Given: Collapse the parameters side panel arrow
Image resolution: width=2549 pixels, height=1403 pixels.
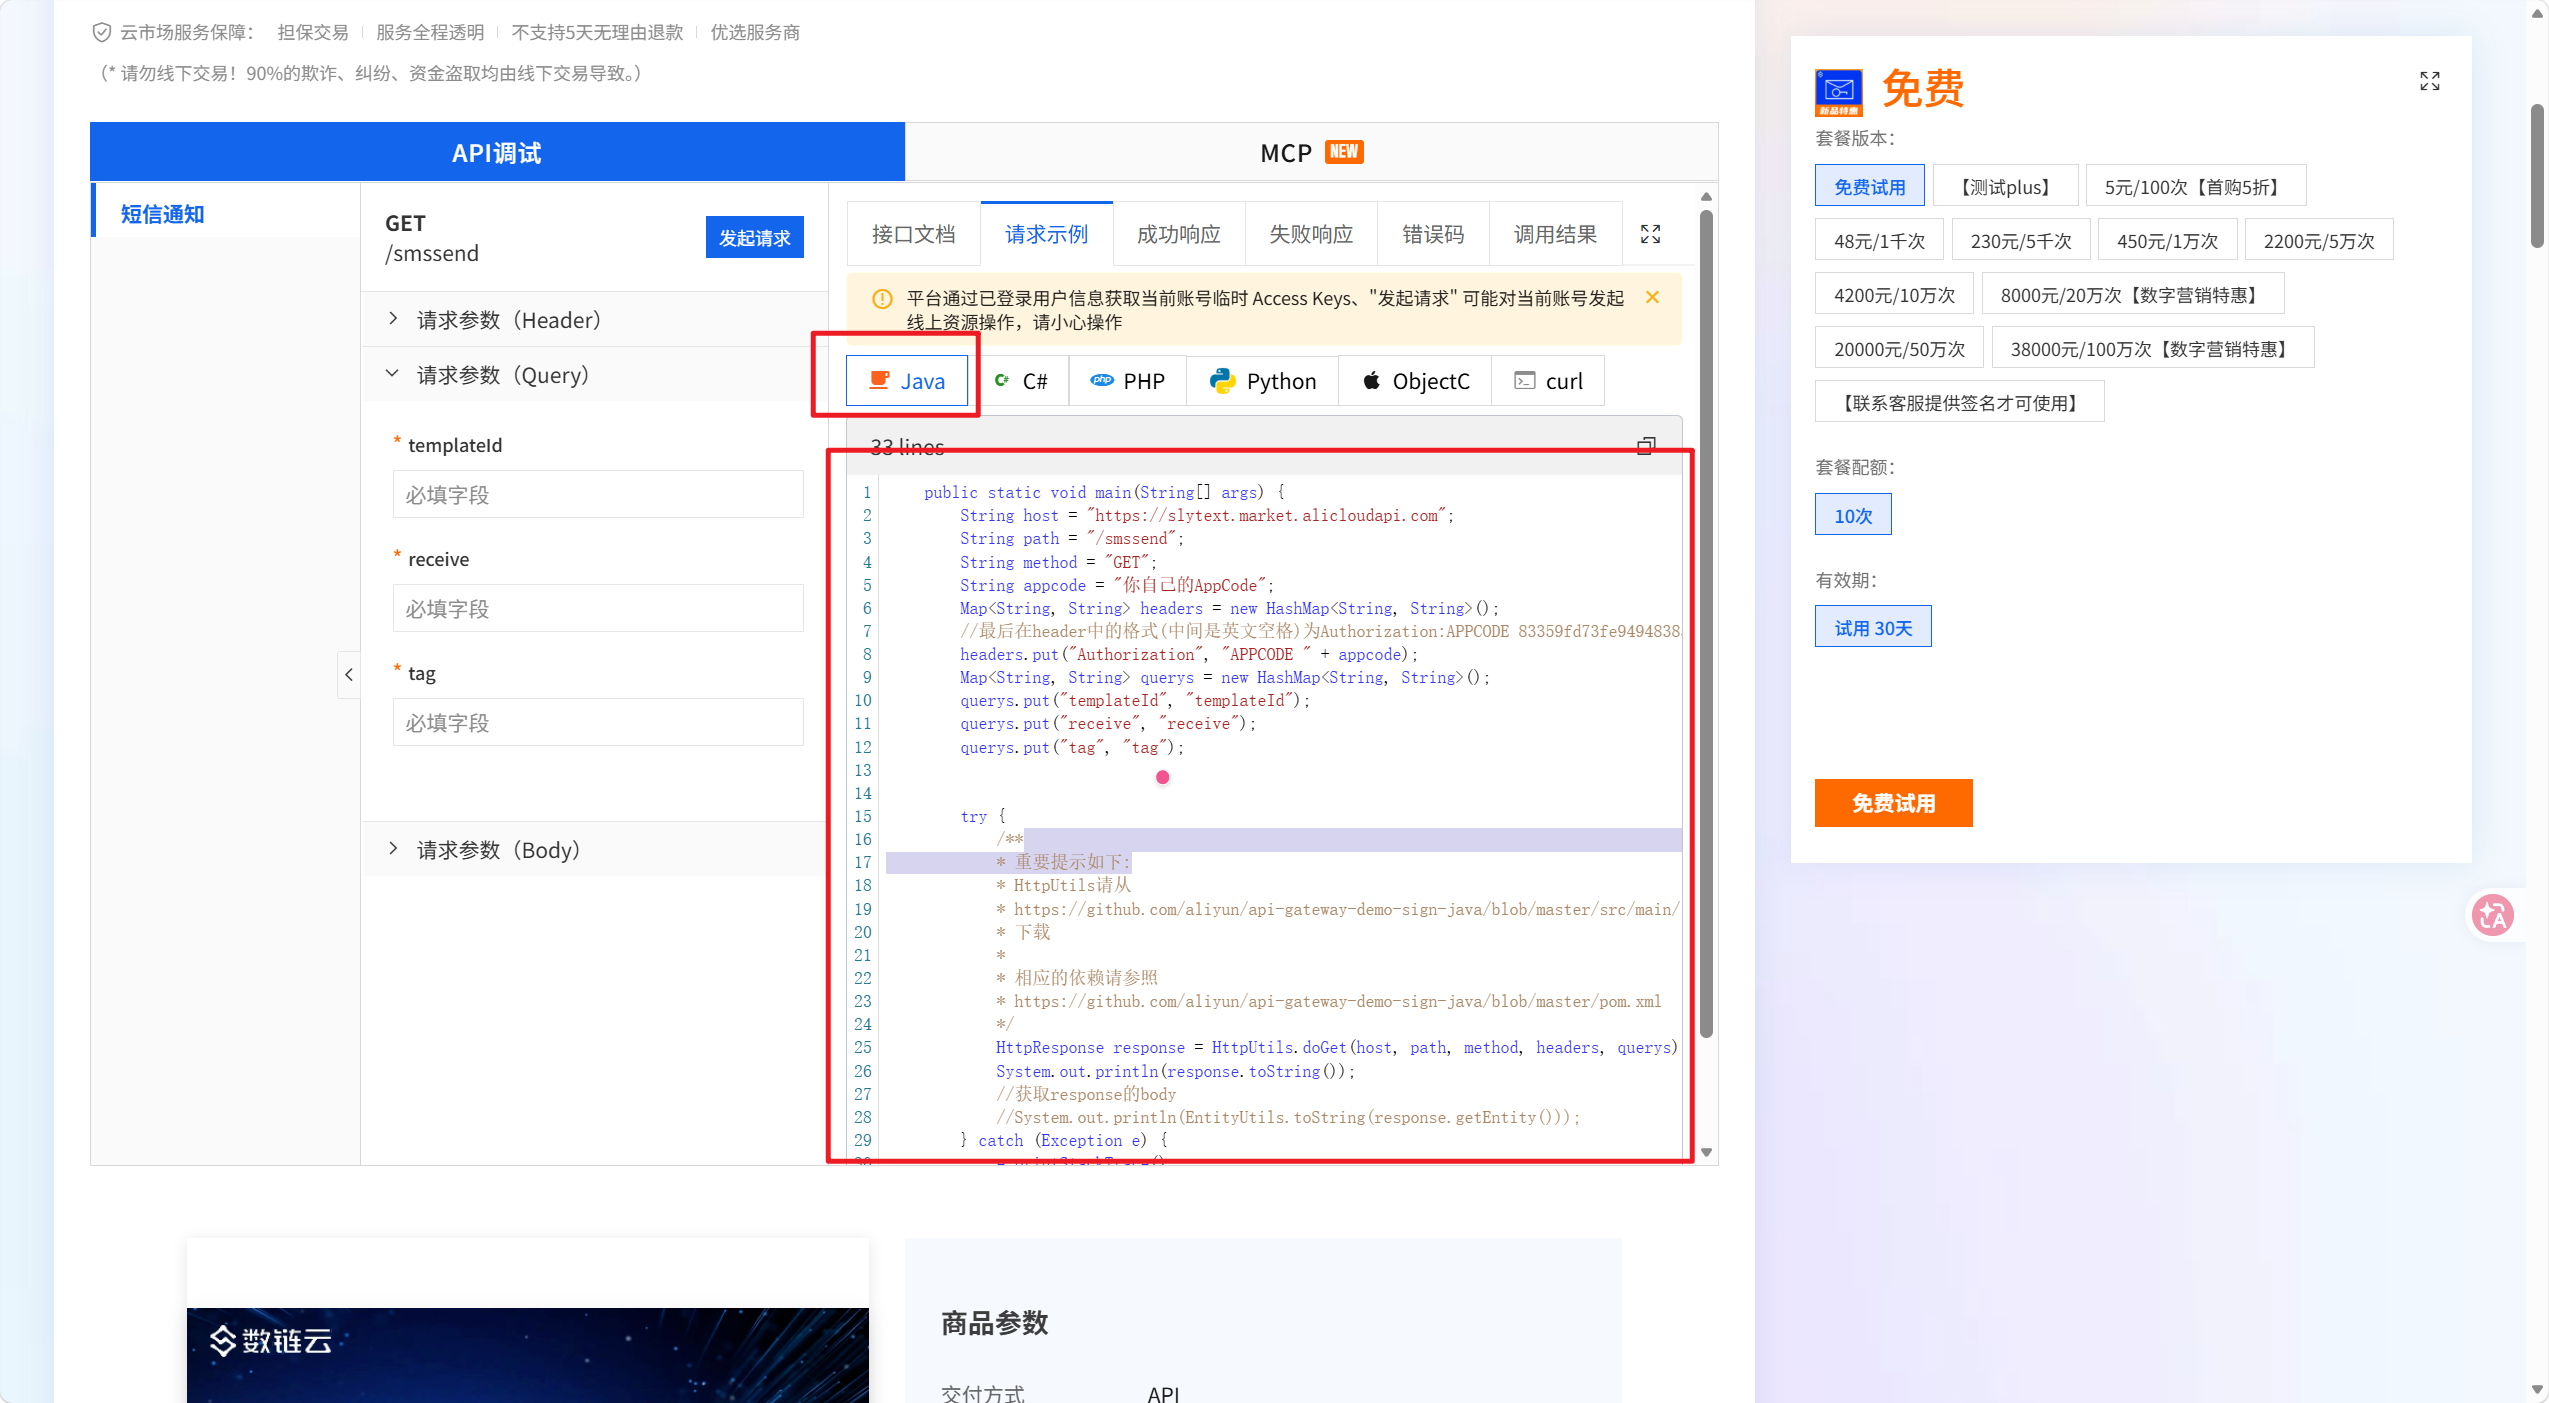Looking at the screenshot, I should point(348,675).
